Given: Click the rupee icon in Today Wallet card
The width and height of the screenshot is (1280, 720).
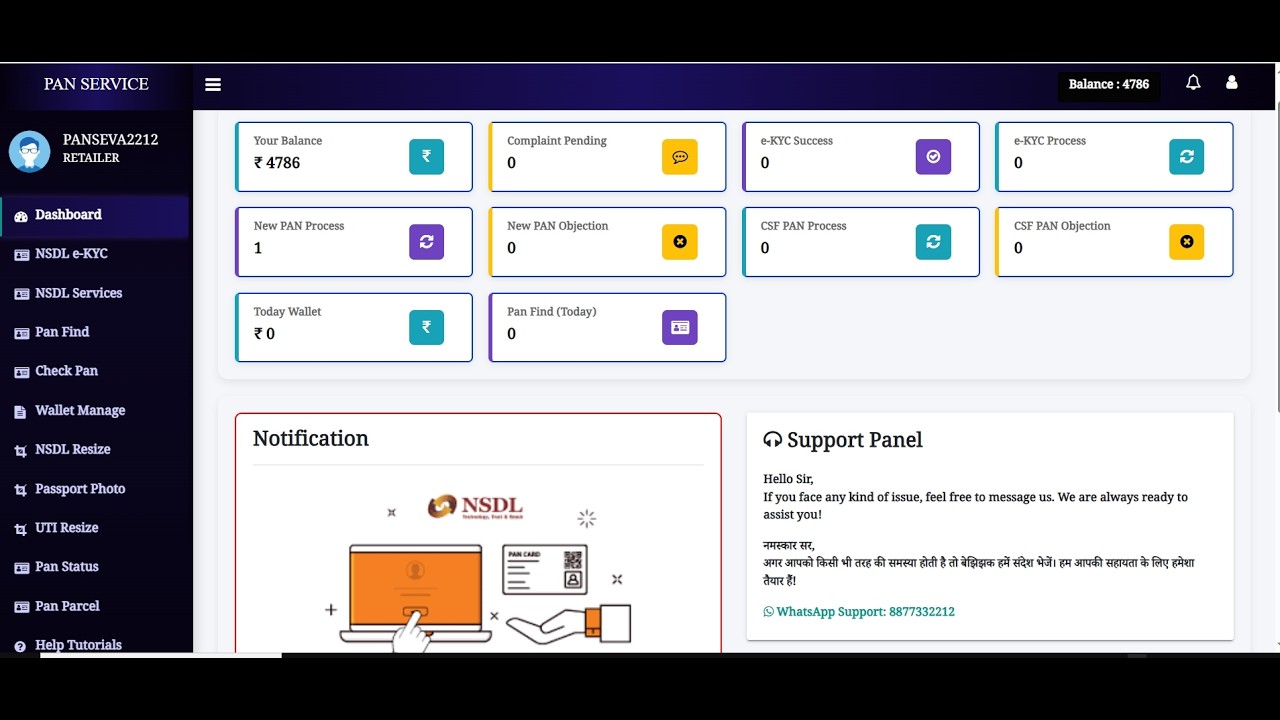Looking at the screenshot, I should pos(426,327).
